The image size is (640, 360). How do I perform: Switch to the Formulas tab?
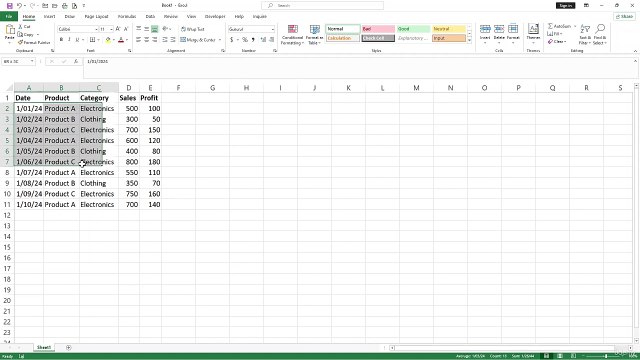coord(127,16)
